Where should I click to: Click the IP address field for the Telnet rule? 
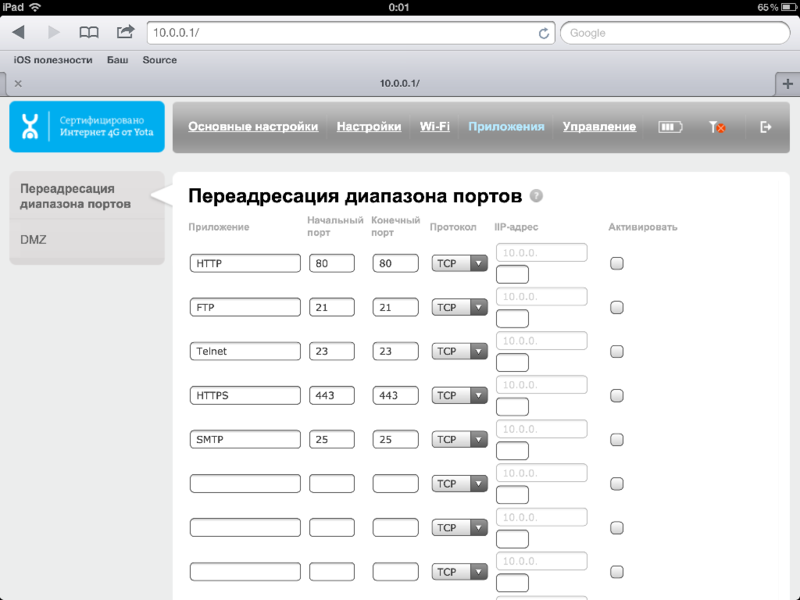click(541, 340)
